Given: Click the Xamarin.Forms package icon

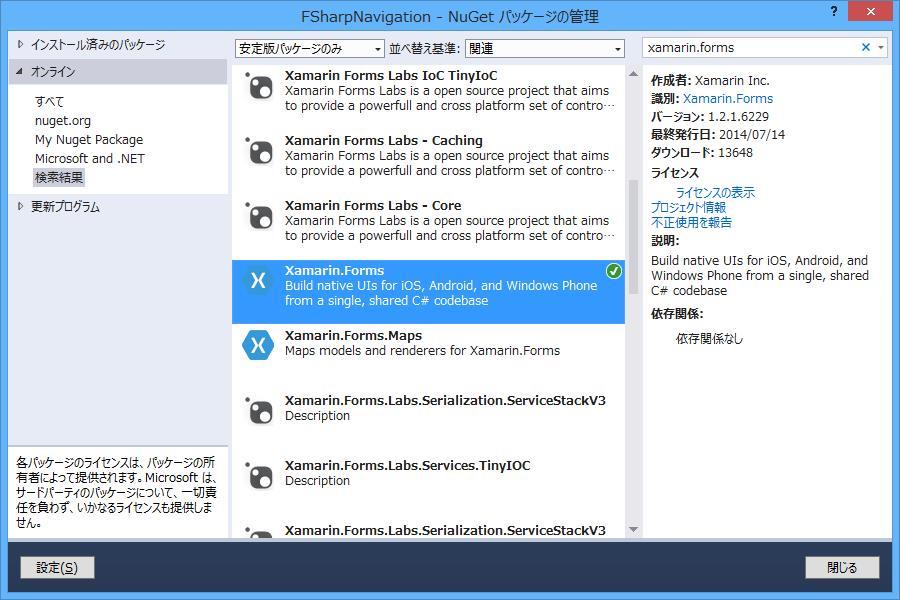Looking at the screenshot, I should coord(258,281).
